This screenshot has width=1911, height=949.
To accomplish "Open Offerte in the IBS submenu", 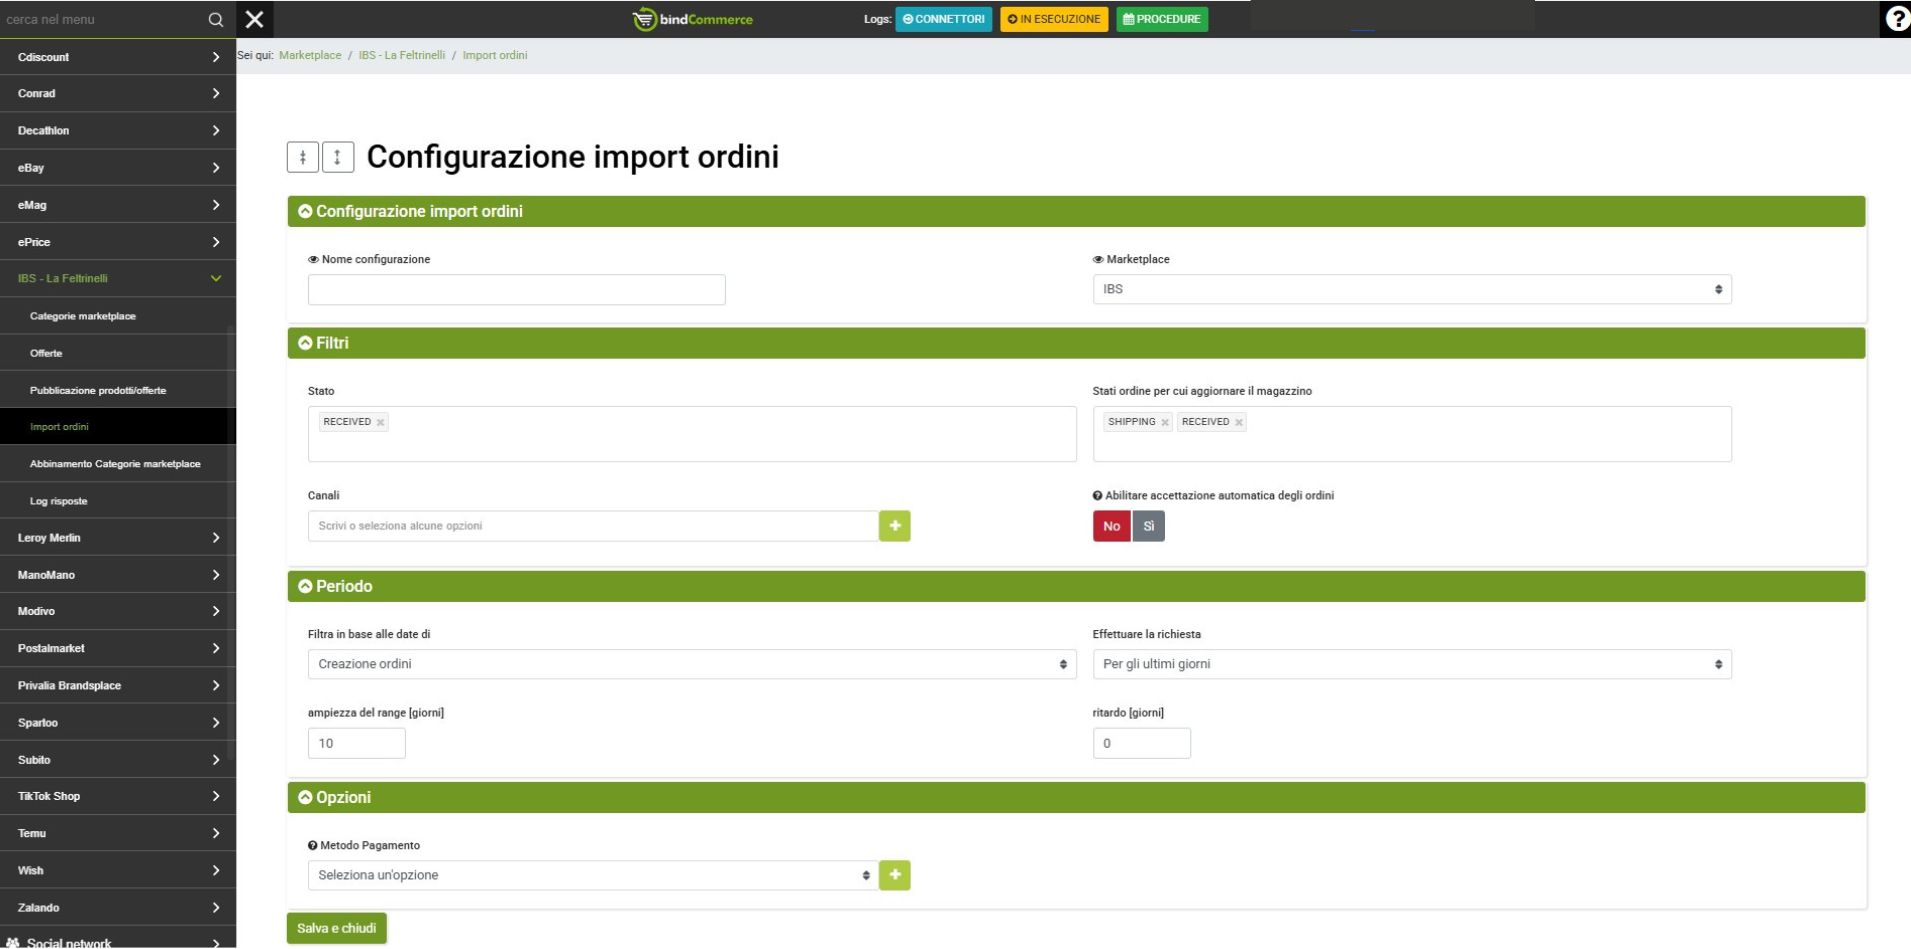I will coord(46,353).
